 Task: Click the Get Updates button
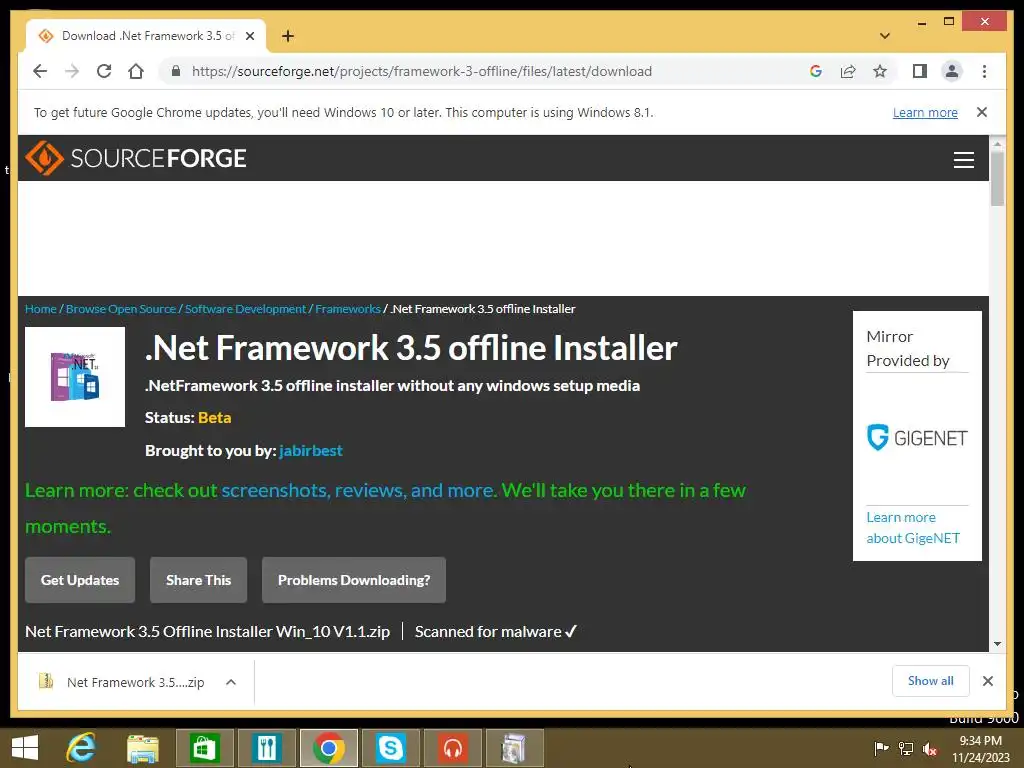click(x=80, y=580)
